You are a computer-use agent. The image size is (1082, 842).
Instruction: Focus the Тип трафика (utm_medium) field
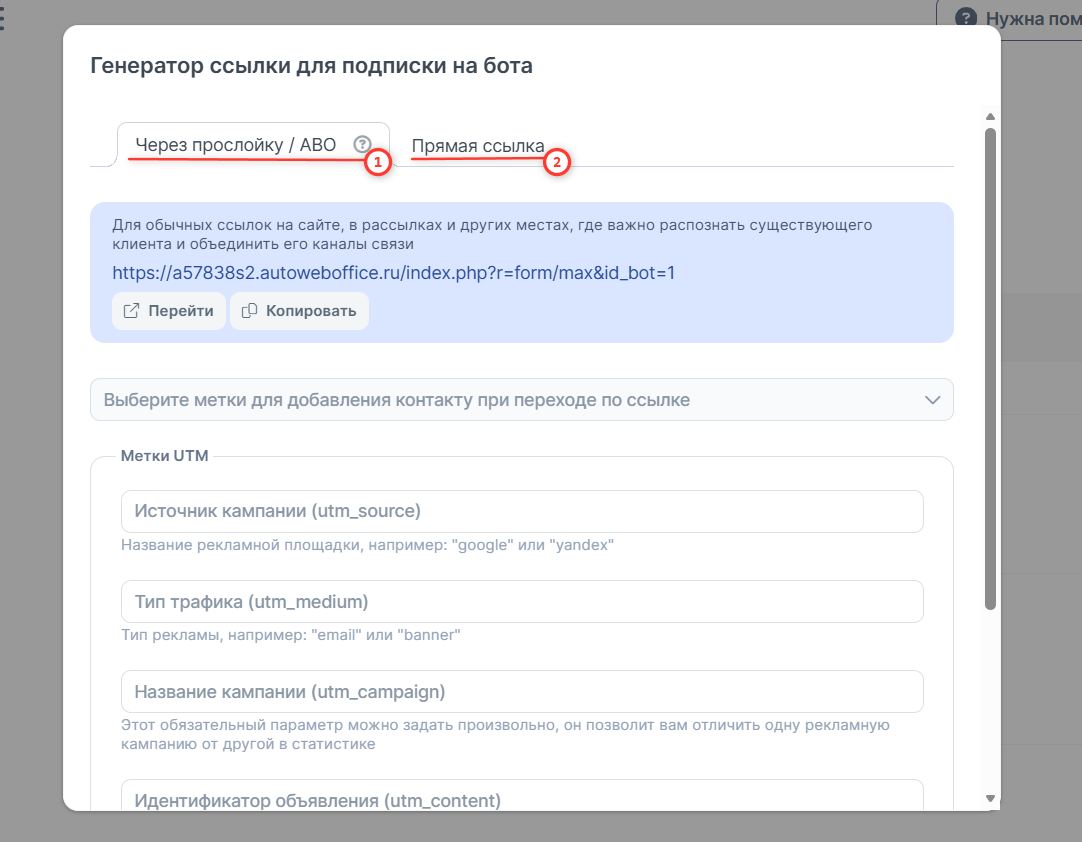522,602
